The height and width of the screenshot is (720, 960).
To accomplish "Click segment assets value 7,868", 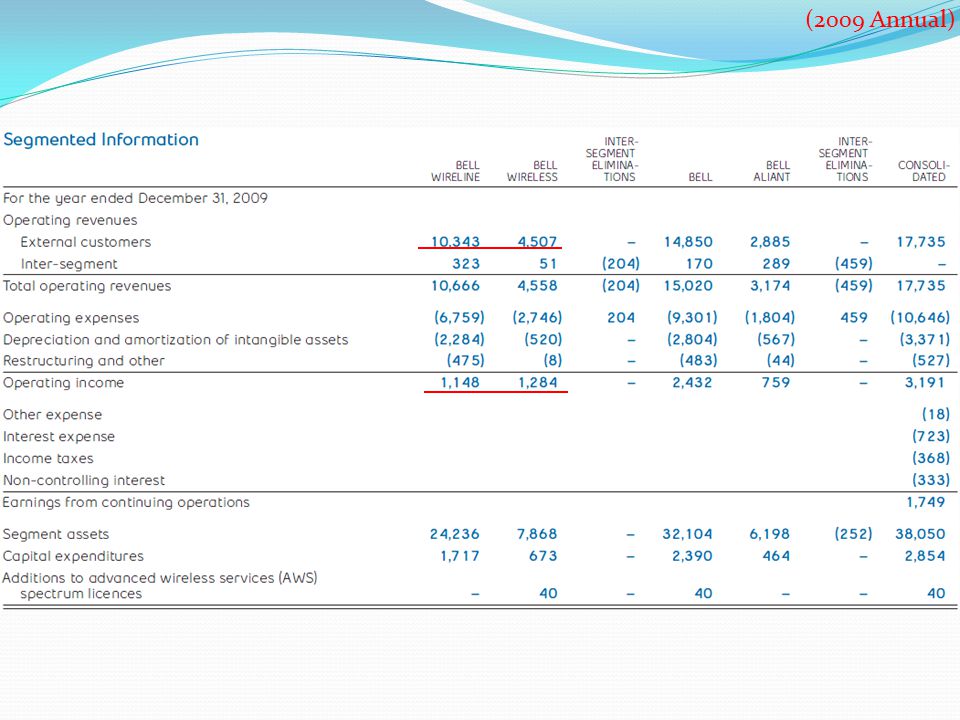I will (538, 534).
